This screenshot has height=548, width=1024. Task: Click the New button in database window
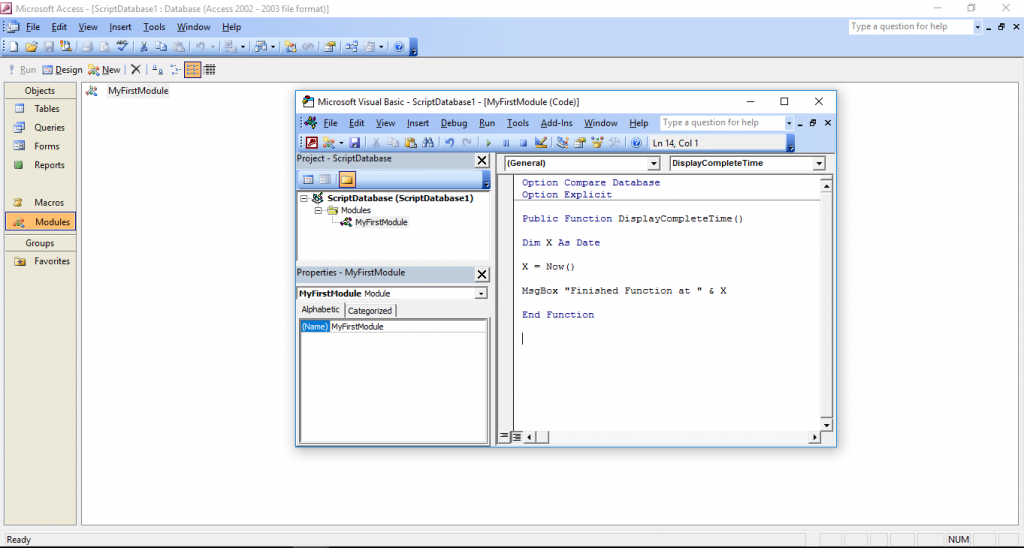104,70
